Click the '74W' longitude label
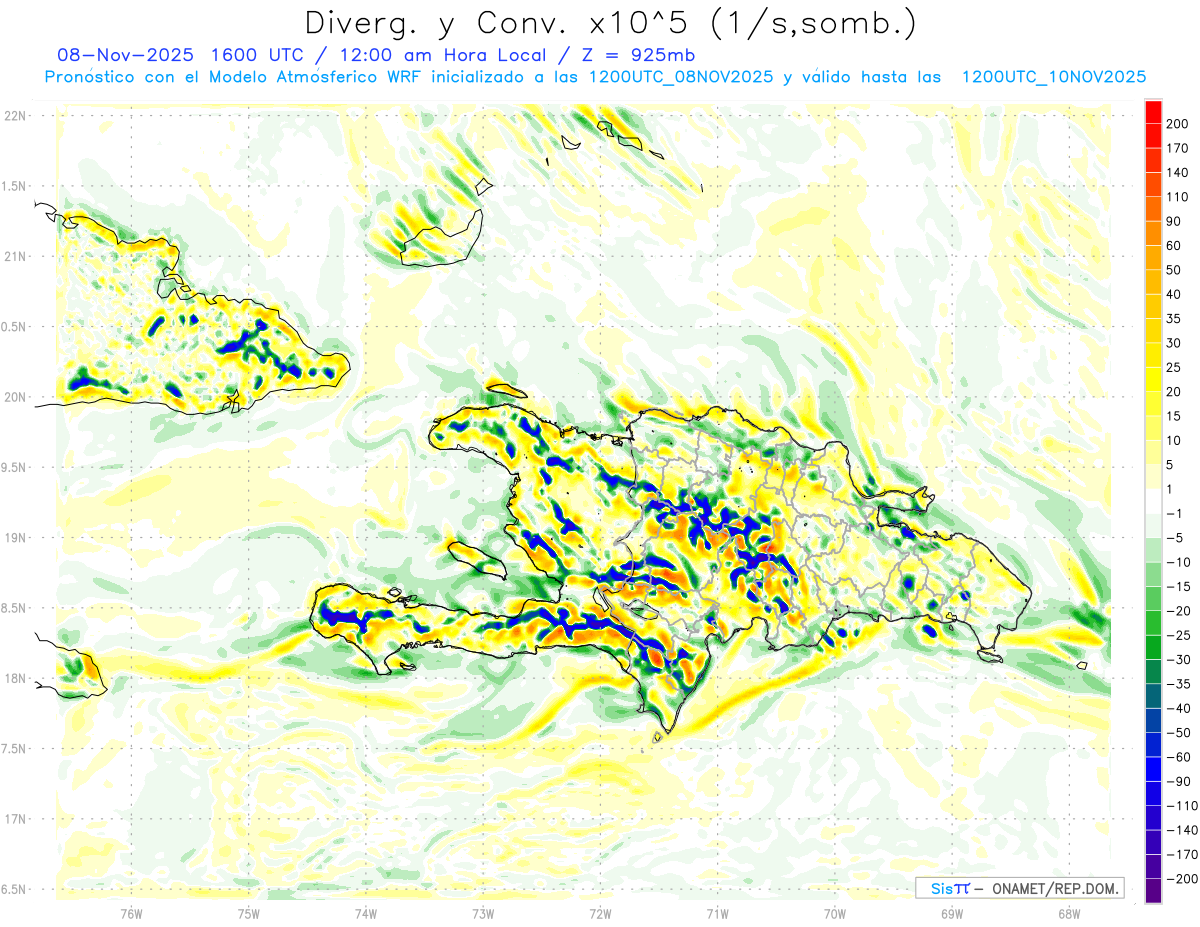Viewport: 1200px width, 927px height. click(x=365, y=914)
